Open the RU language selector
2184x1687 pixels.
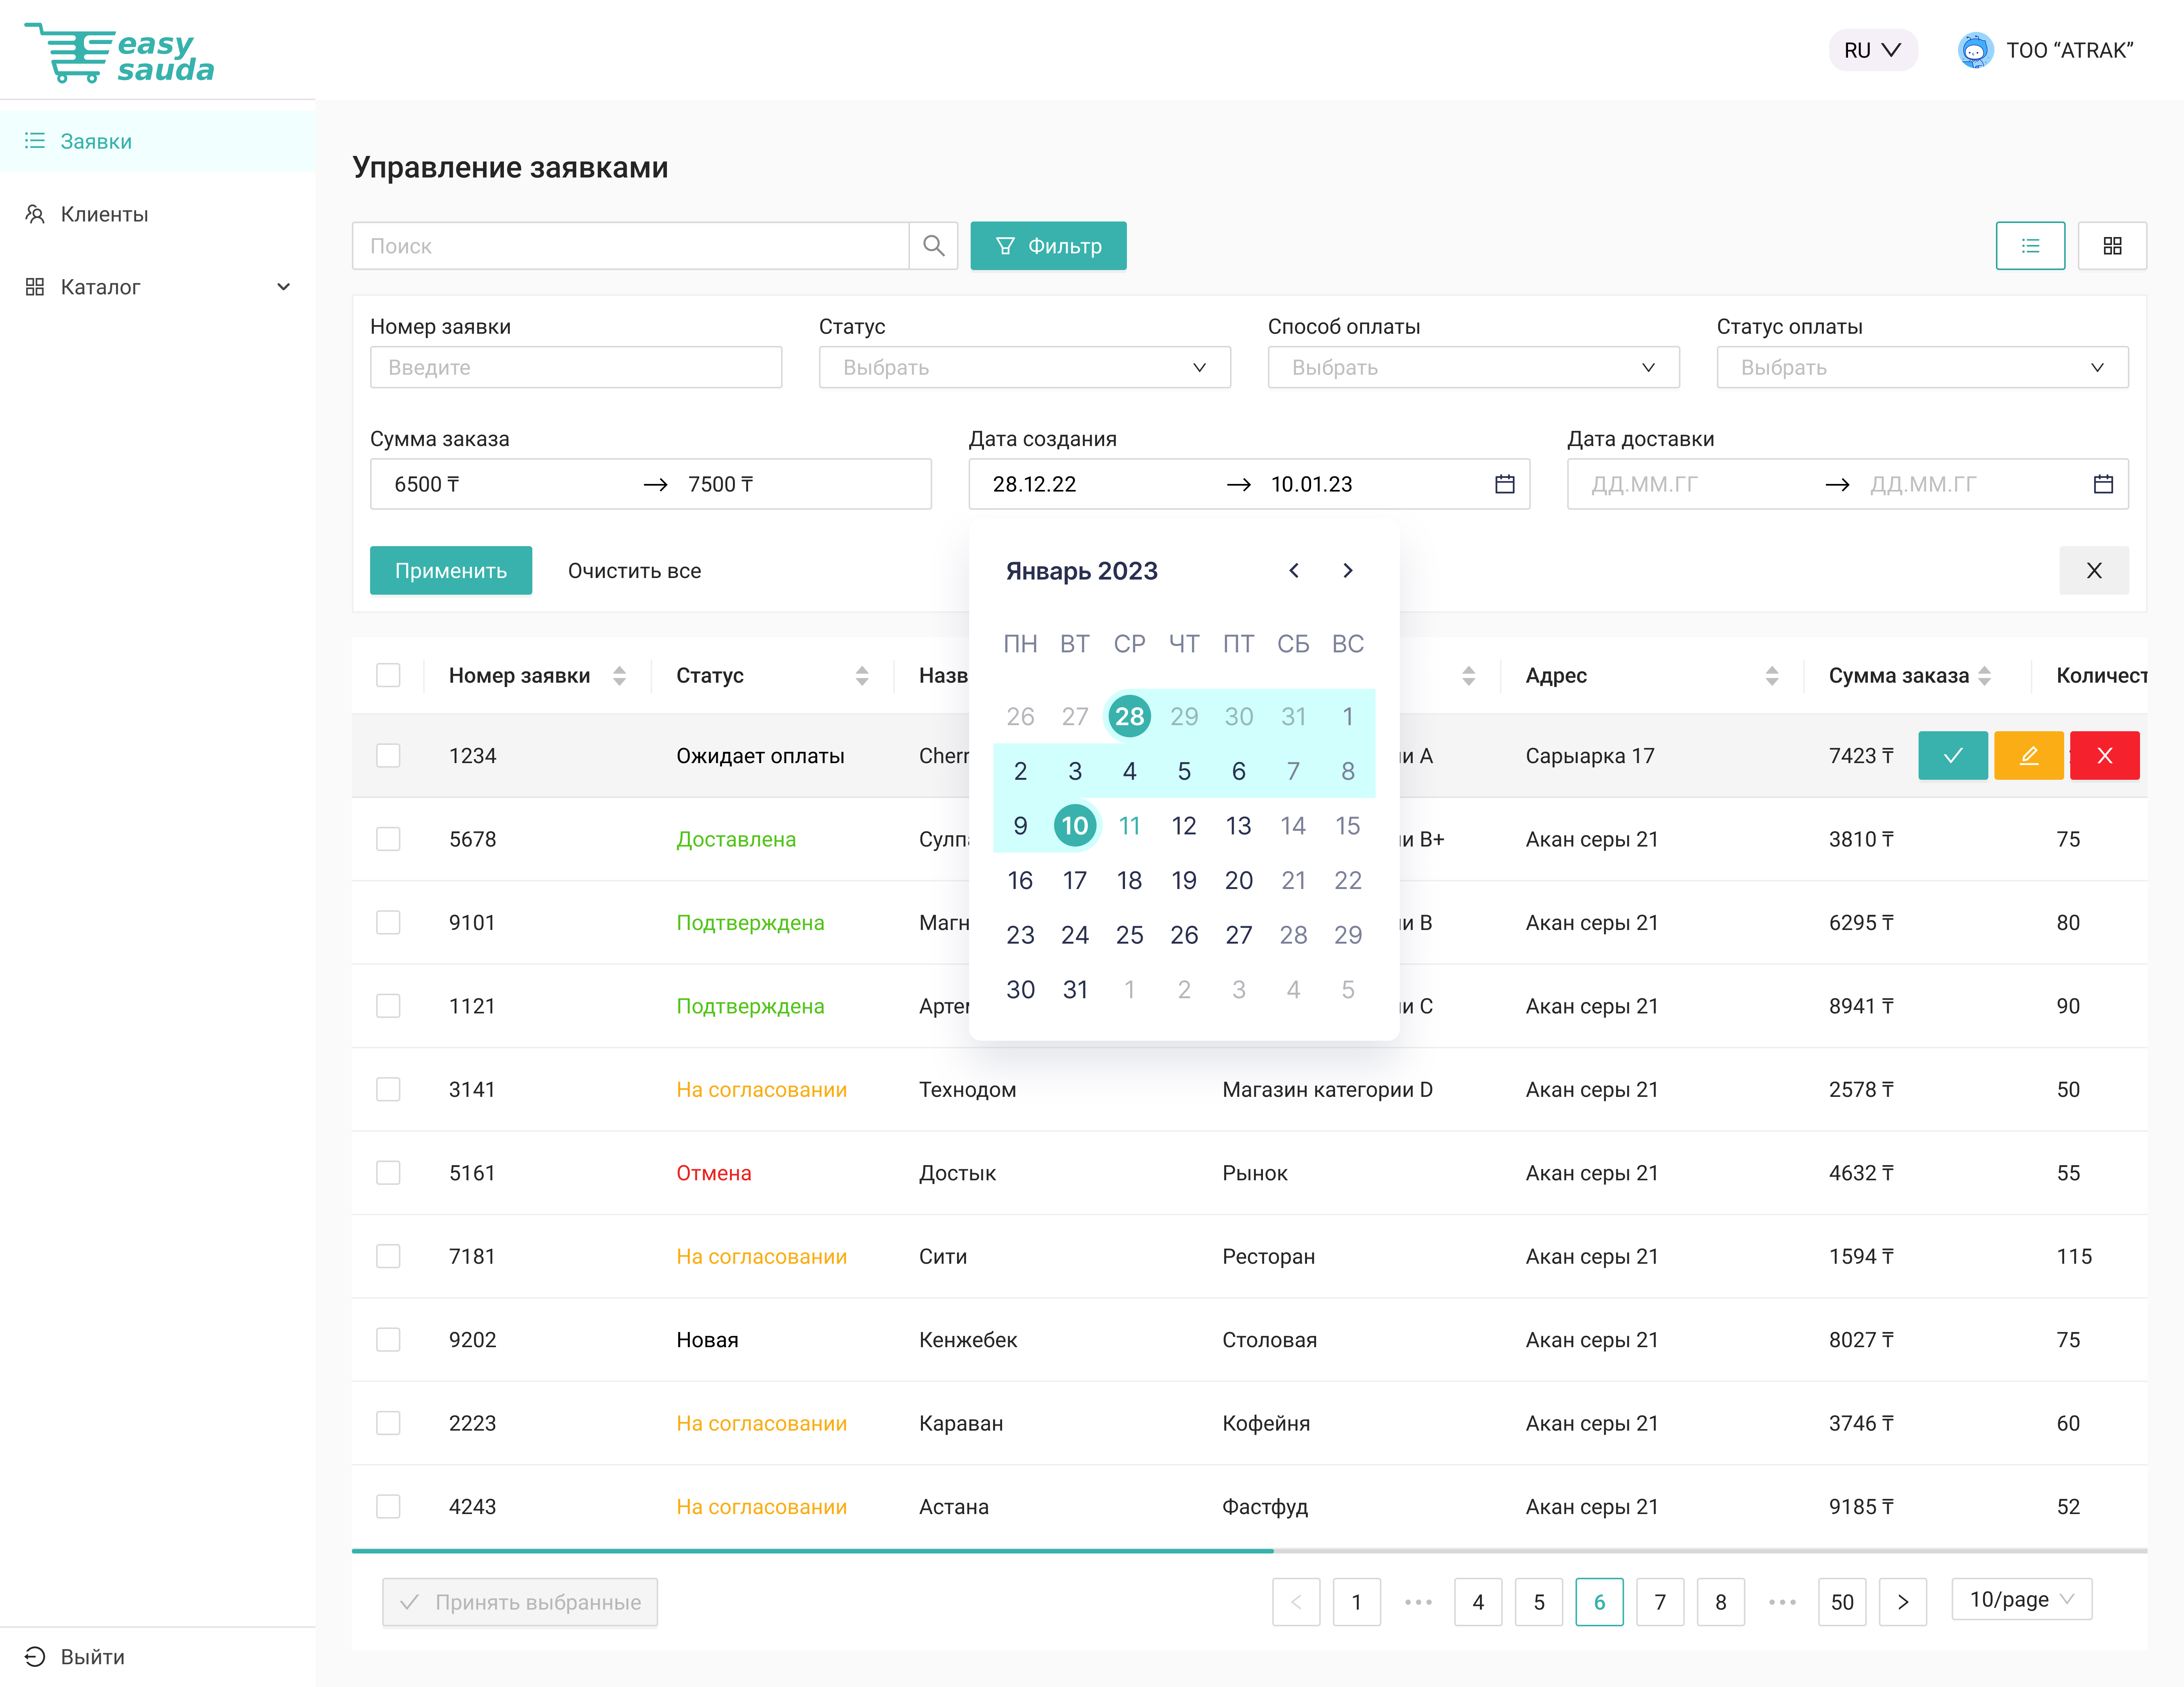(x=1872, y=51)
